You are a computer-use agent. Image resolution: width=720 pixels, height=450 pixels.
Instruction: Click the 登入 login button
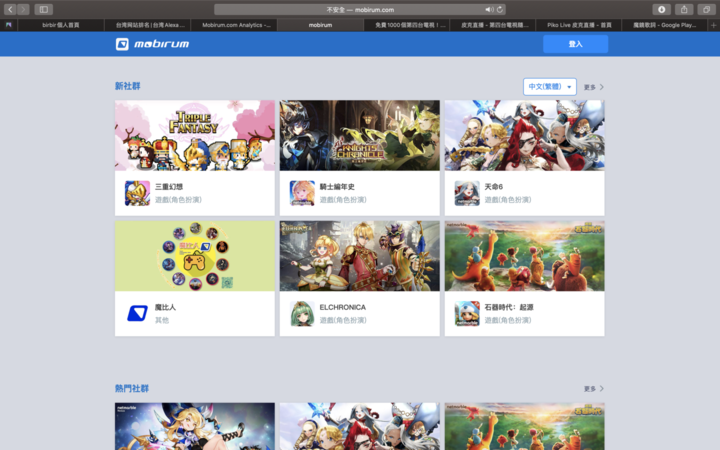pyautogui.click(x=575, y=44)
